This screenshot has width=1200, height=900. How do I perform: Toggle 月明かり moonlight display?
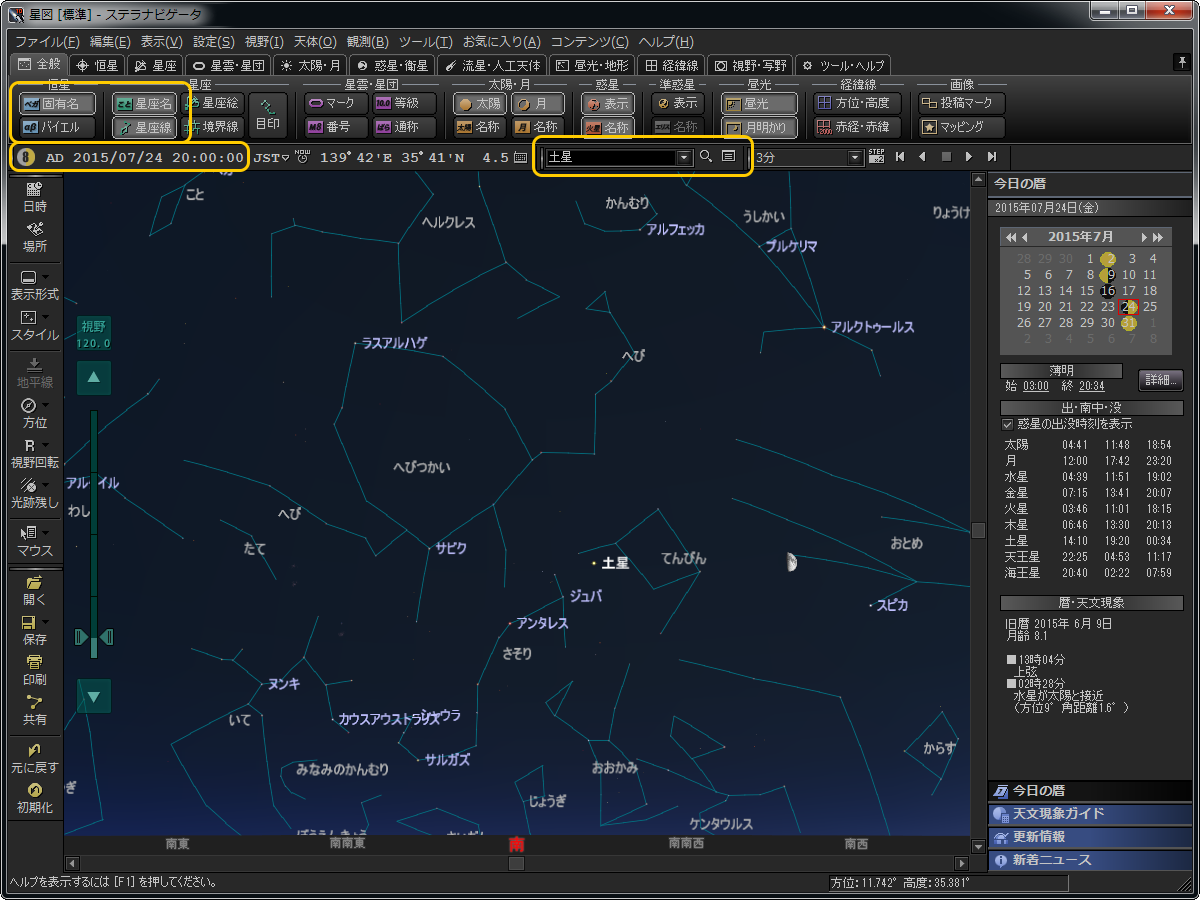pos(759,127)
